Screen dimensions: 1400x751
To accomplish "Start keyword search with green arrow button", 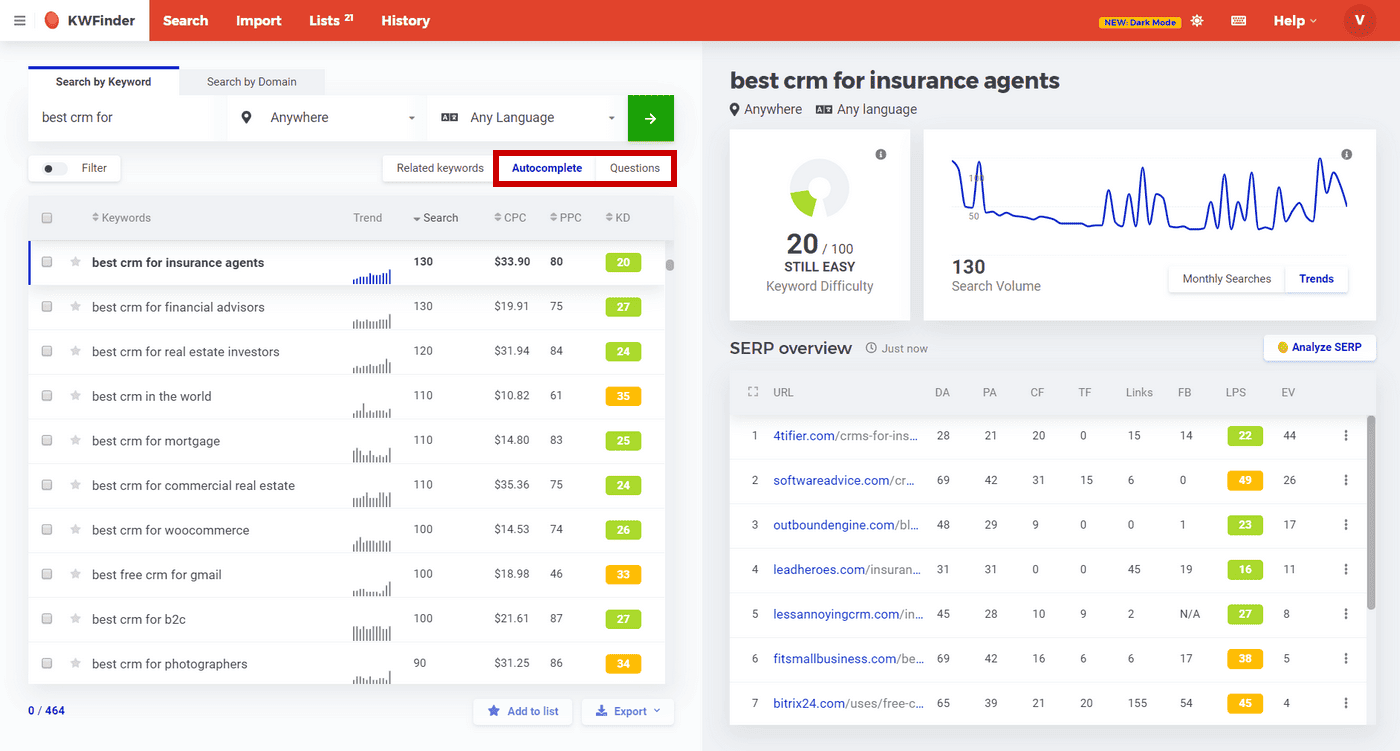I will tap(651, 118).
